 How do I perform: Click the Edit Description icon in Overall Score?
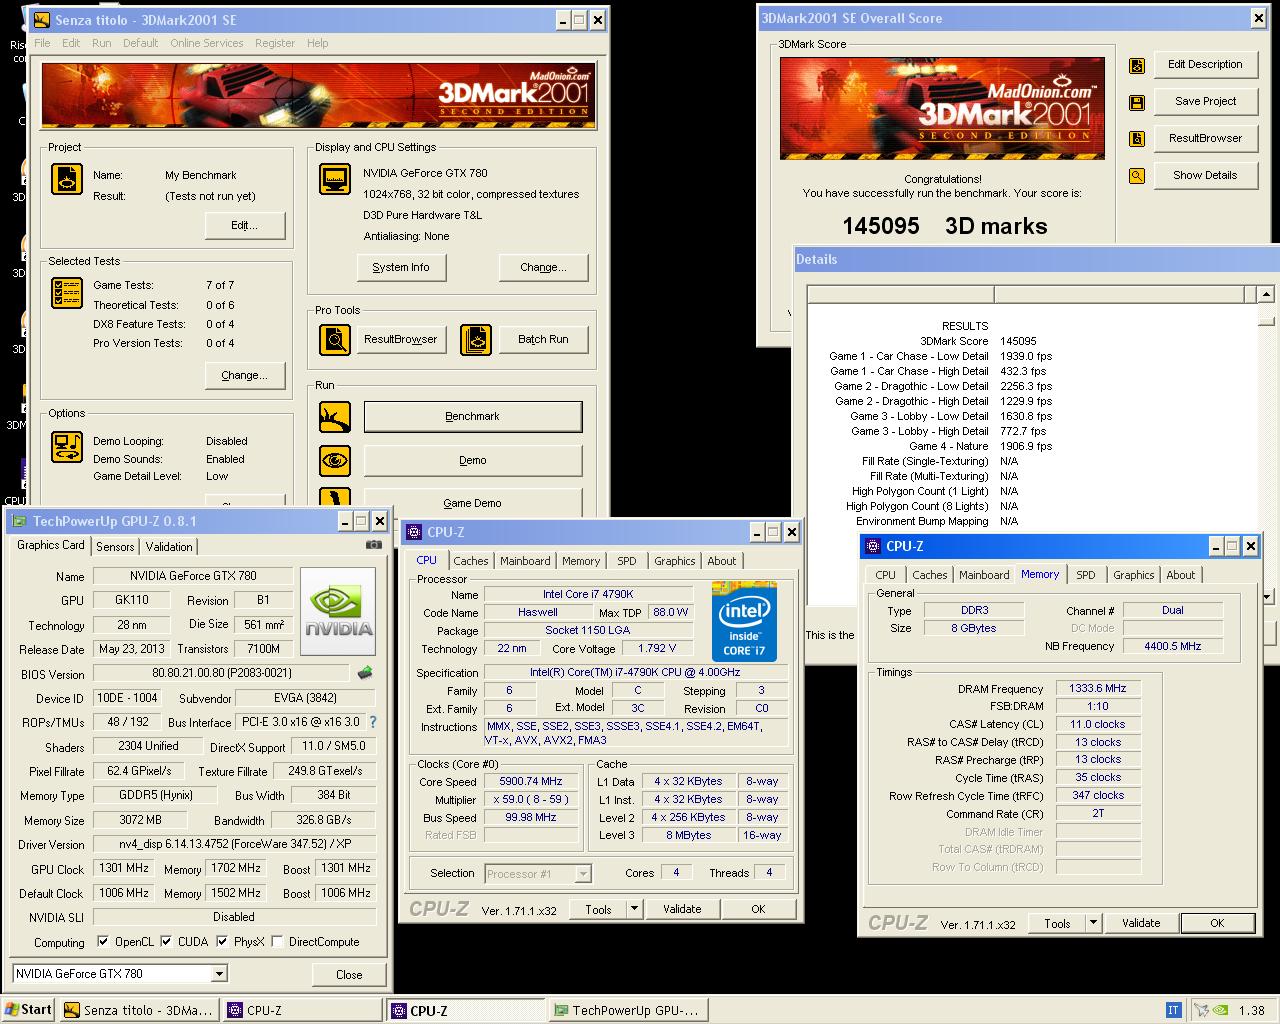[1137, 65]
